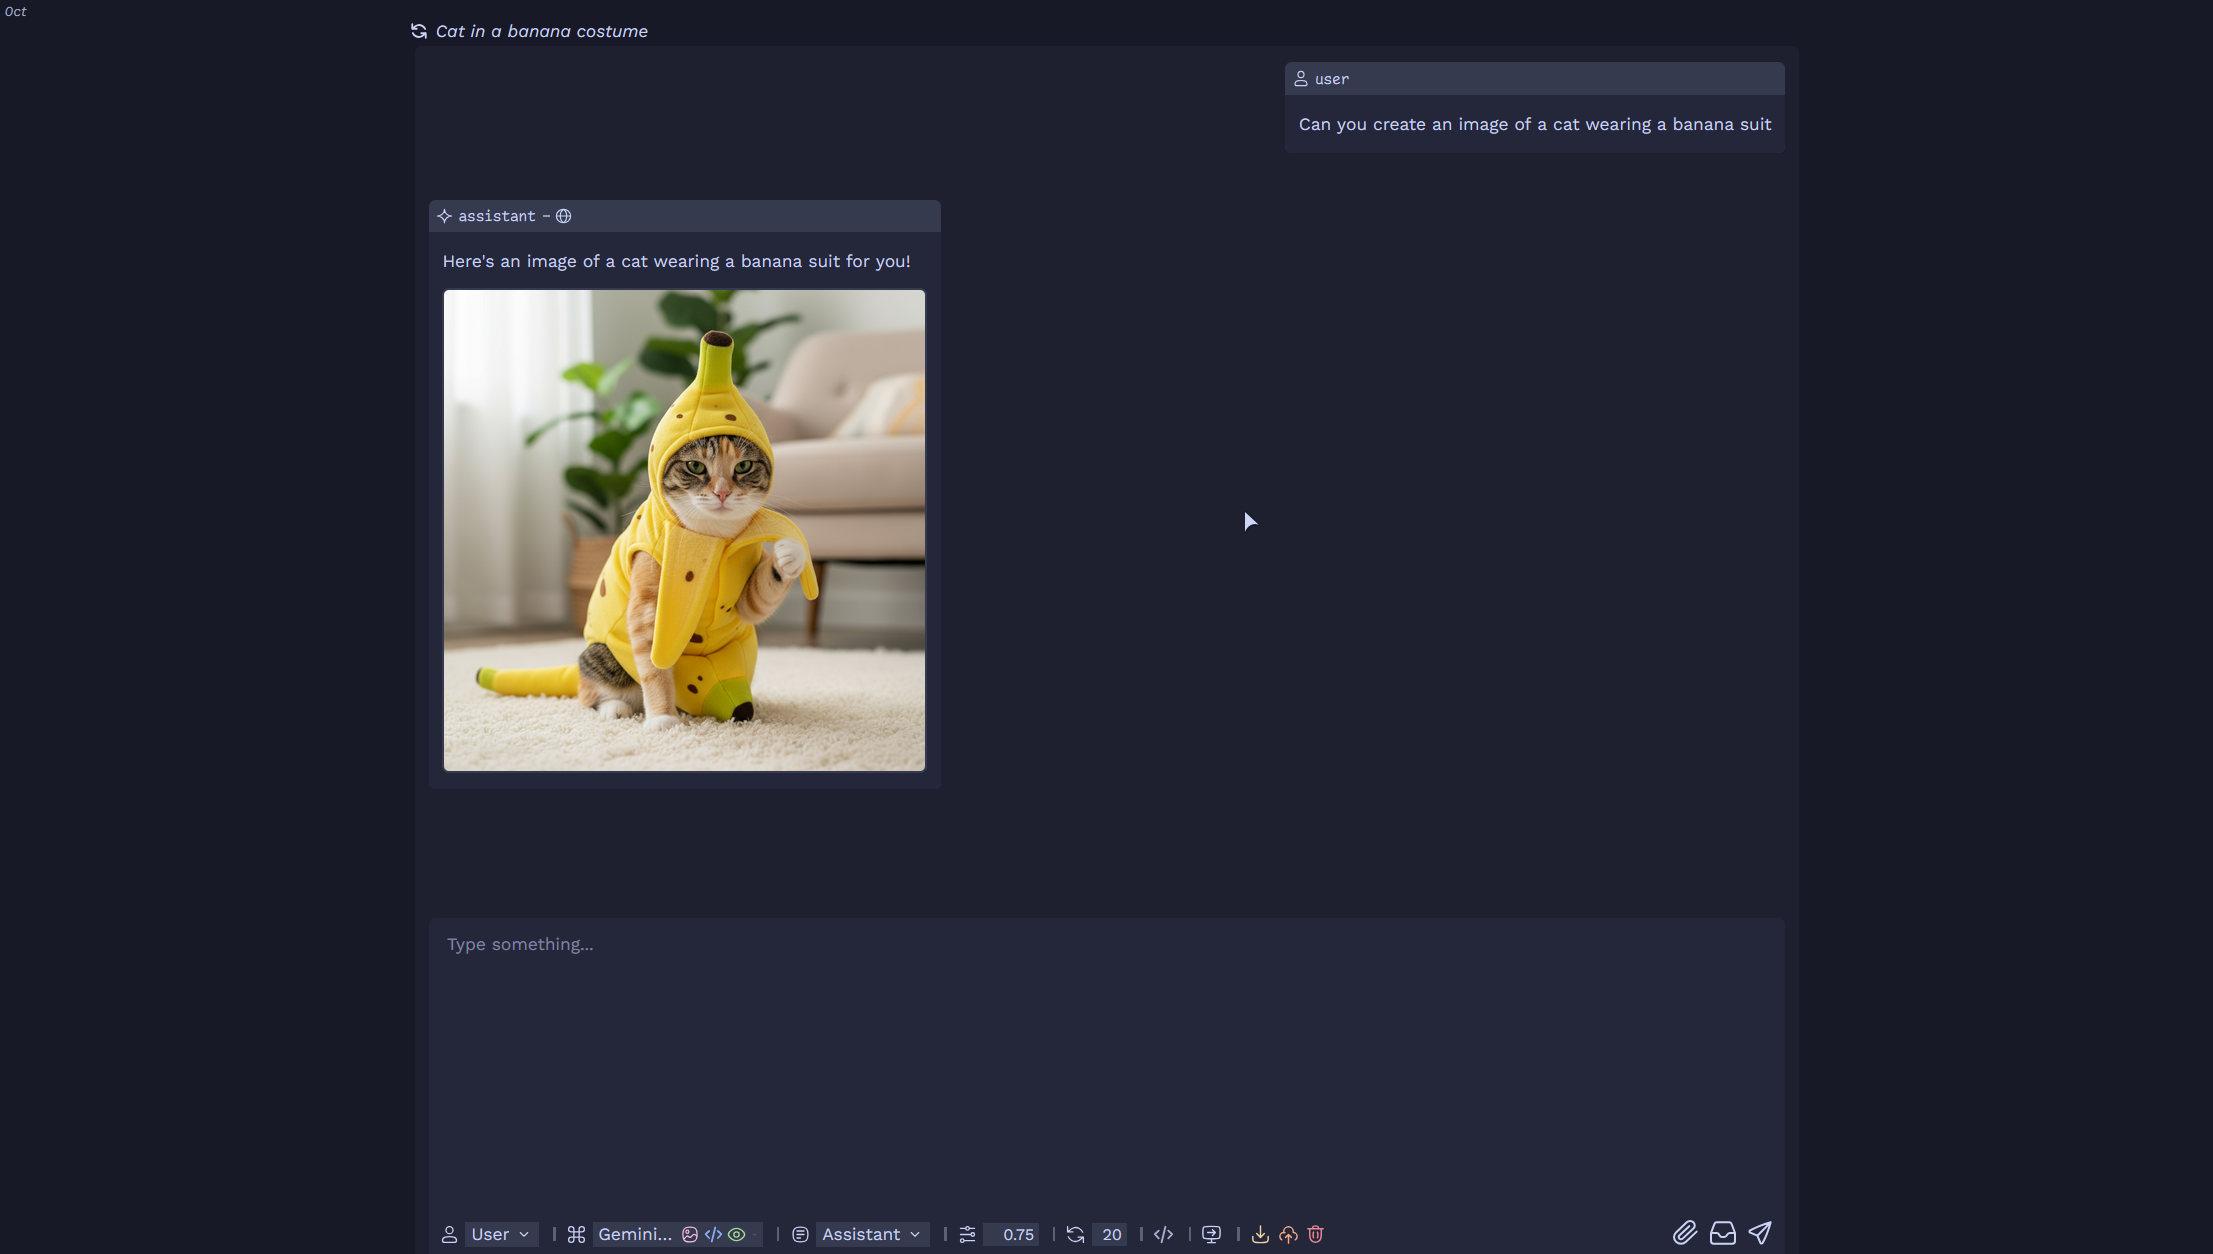Toggle the green eye vision indicator
This screenshot has width=2213, height=1254.
coord(737,1234)
